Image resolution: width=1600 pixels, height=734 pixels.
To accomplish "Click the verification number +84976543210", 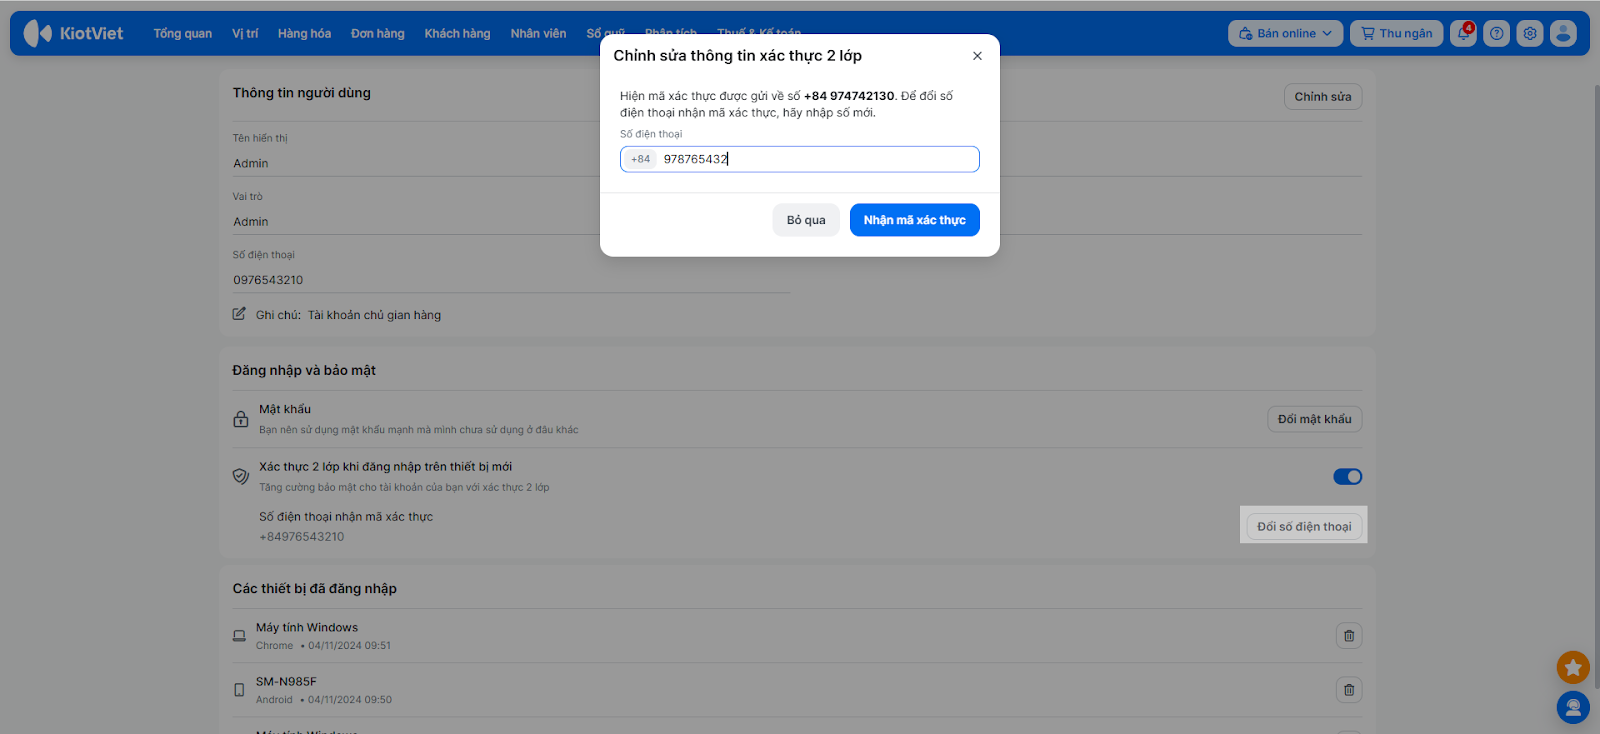I will point(302,537).
